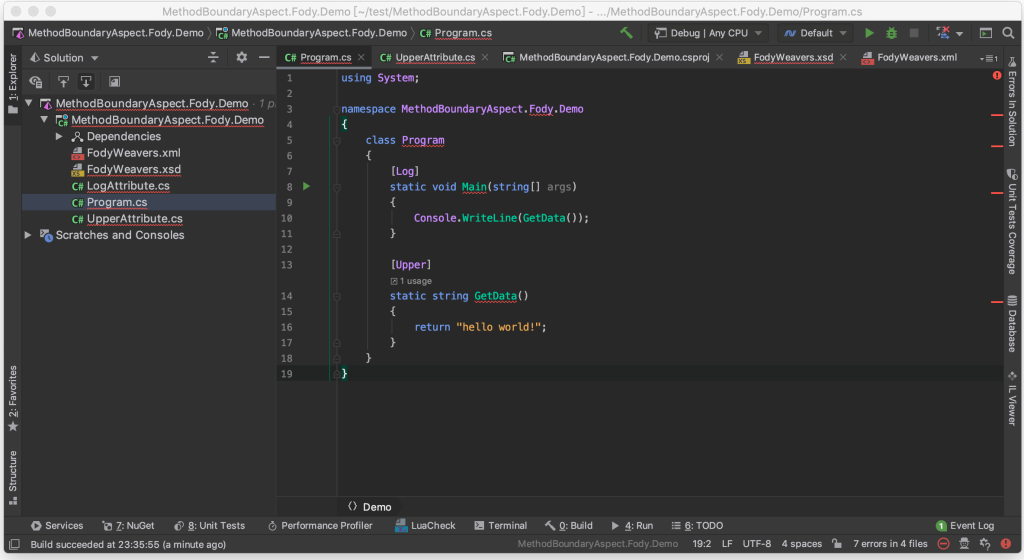Viewport: 1024px width, 560px height.
Task: Open the Solution panel settings gear
Action: (x=242, y=57)
